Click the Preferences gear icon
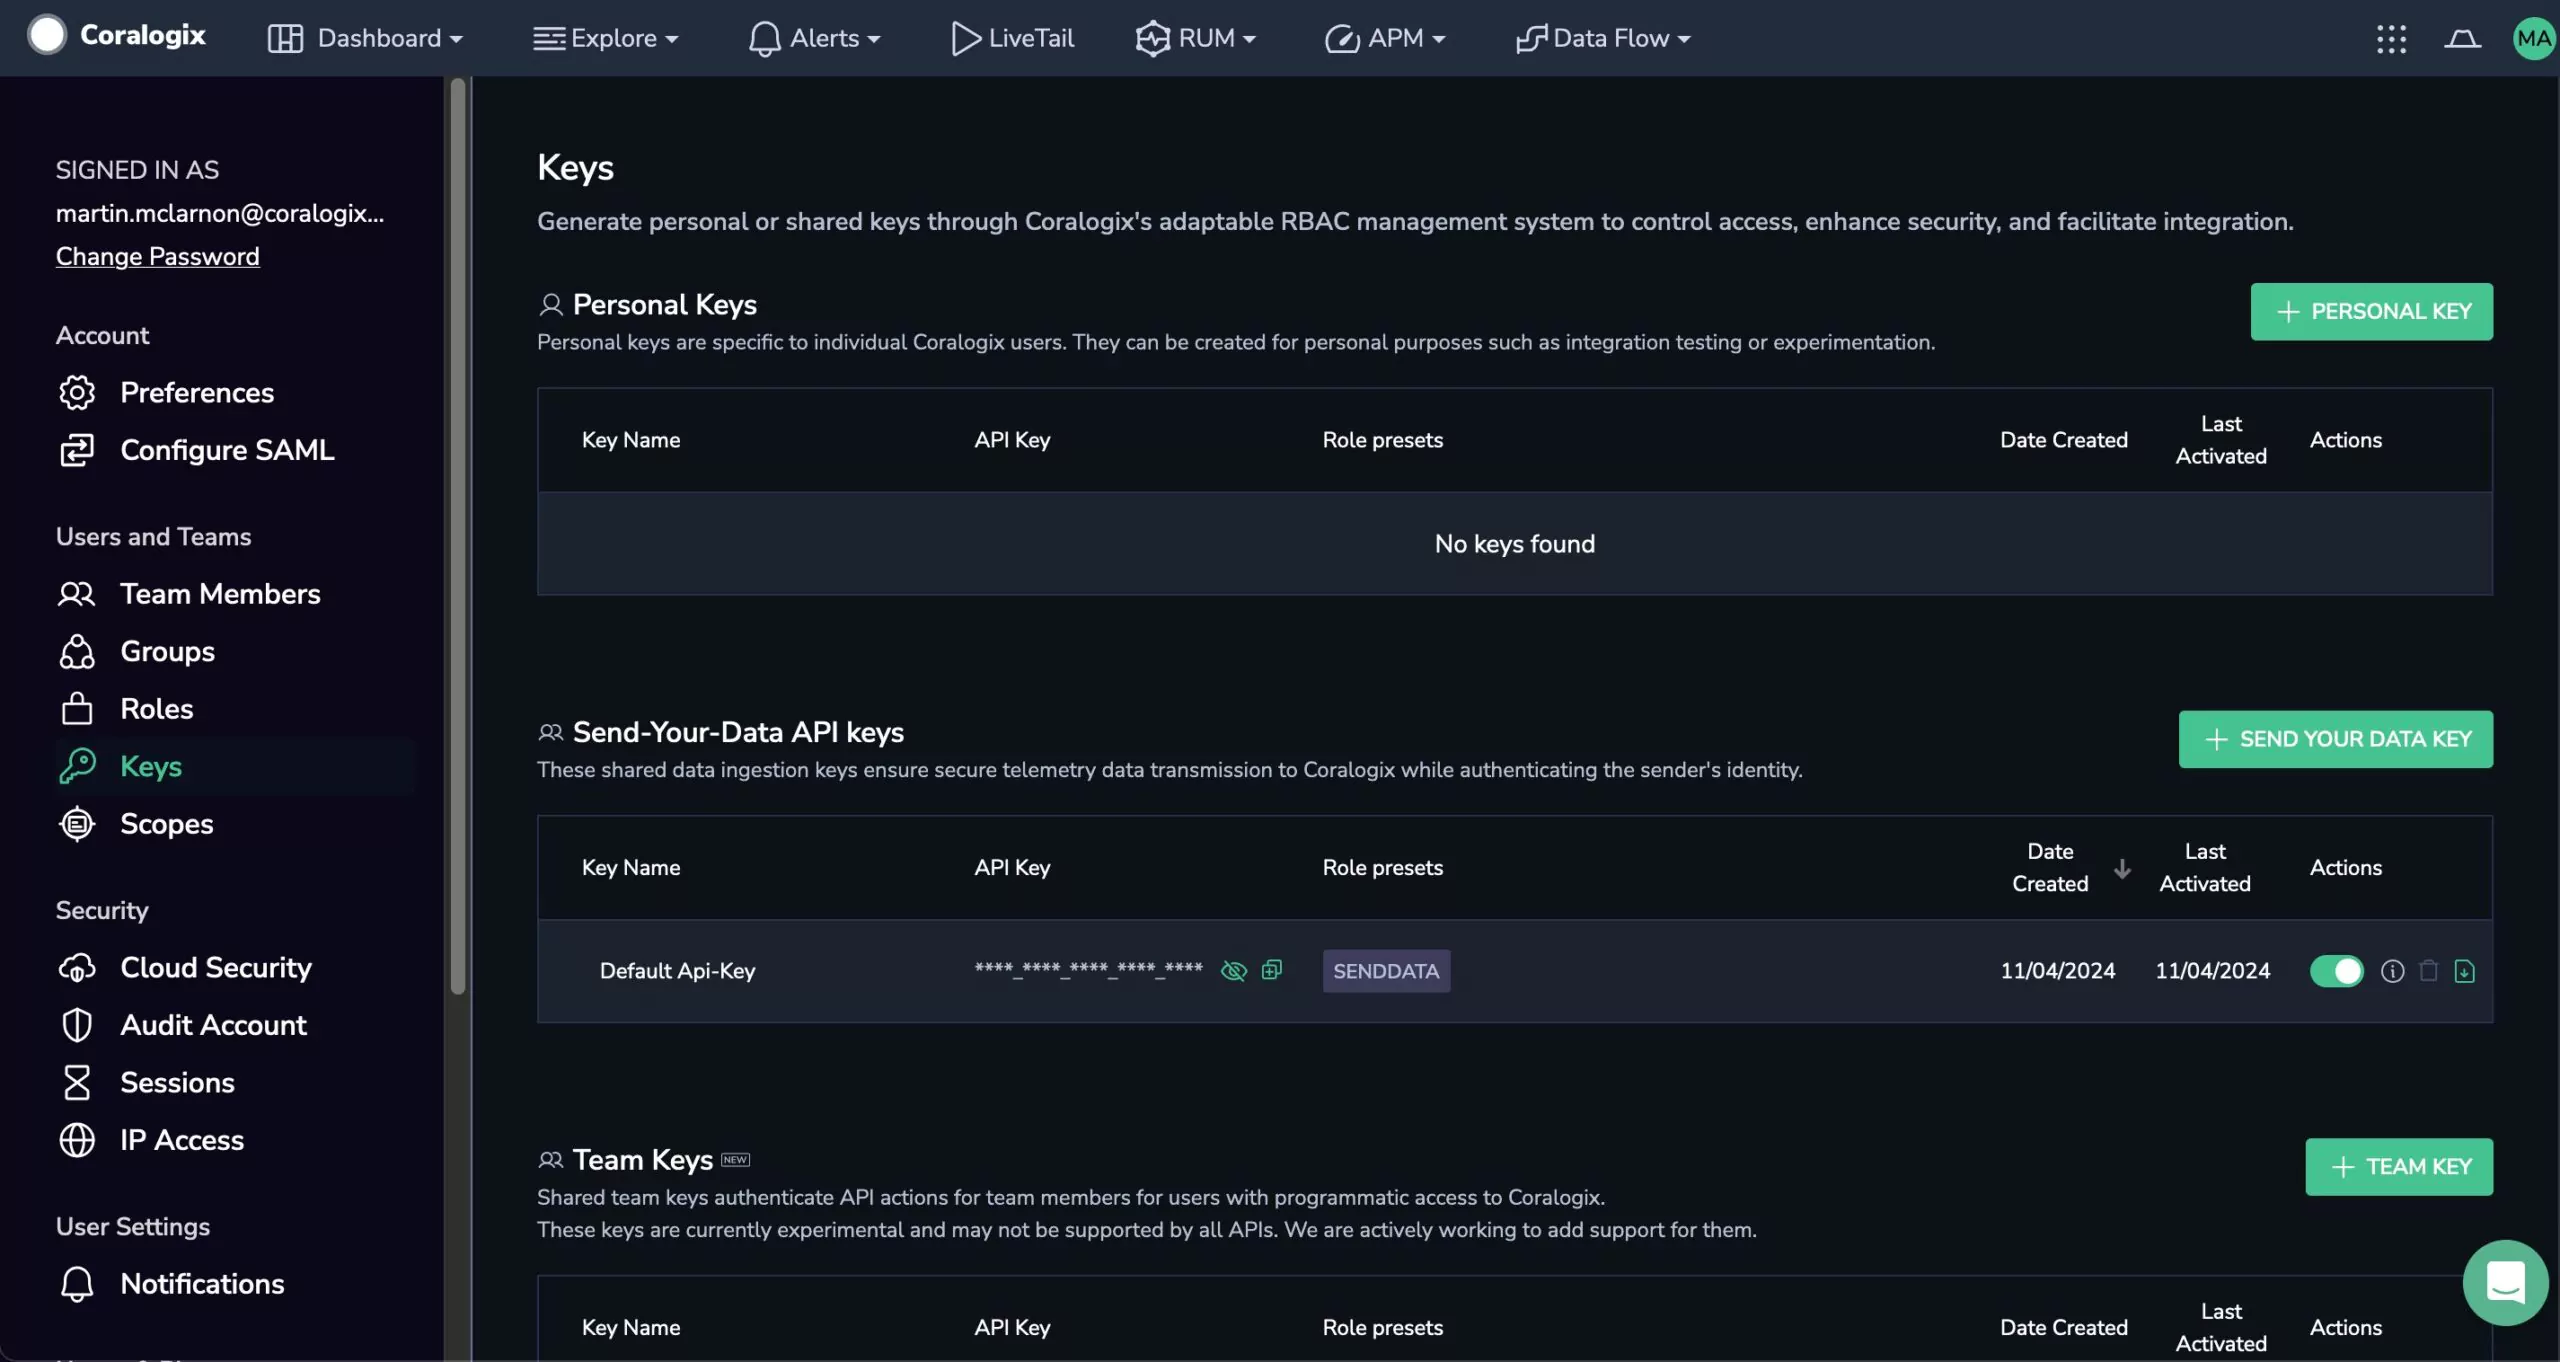Screen dimensions: 2560x1362 click(x=77, y=393)
